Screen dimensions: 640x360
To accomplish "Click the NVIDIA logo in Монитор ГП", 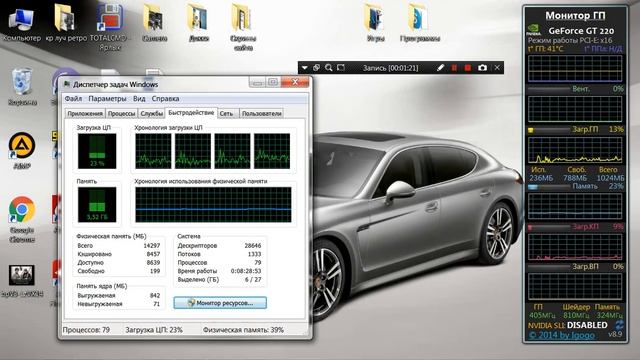I will [x=534, y=30].
